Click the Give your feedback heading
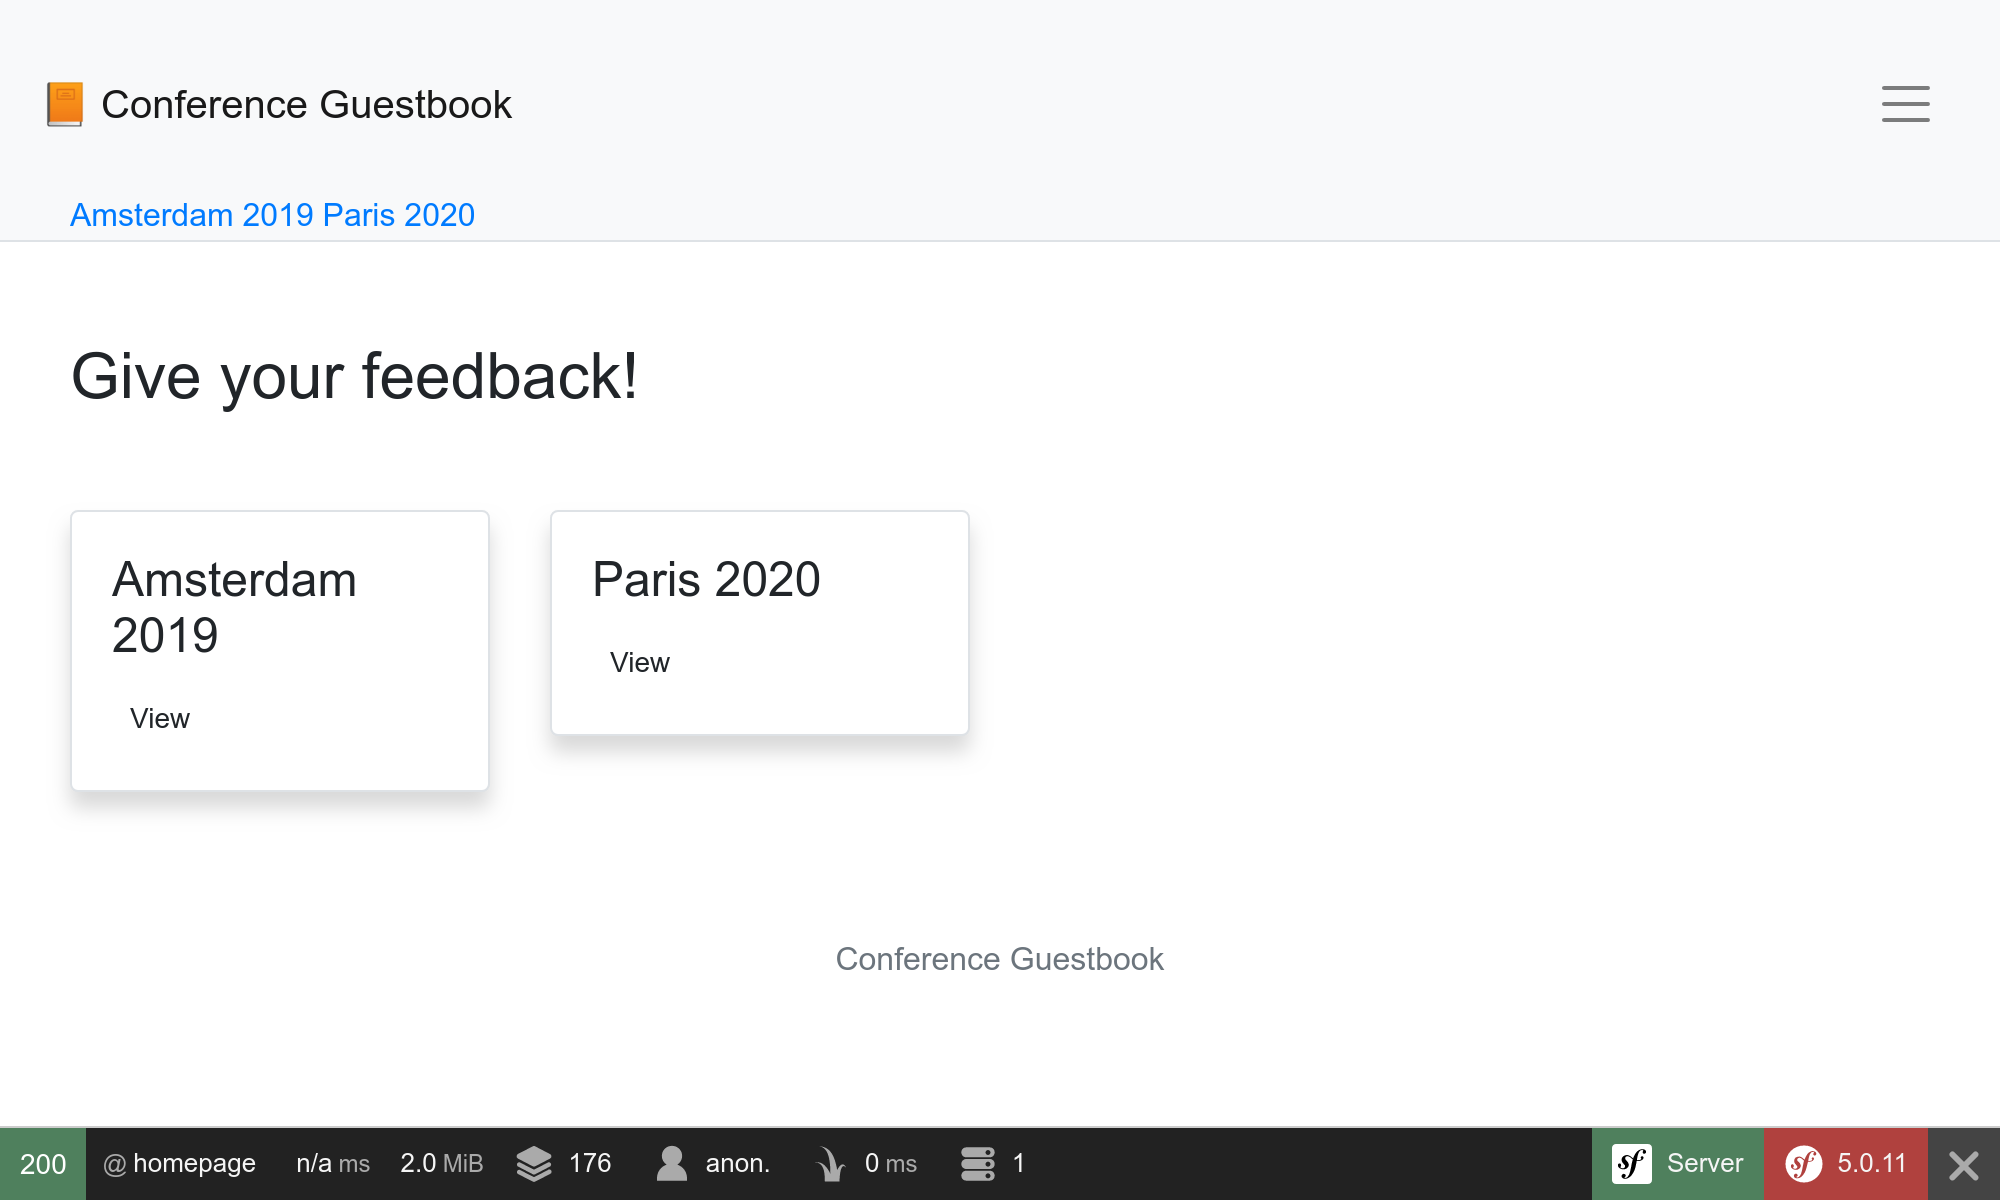 pyautogui.click(x=354, y=376)
